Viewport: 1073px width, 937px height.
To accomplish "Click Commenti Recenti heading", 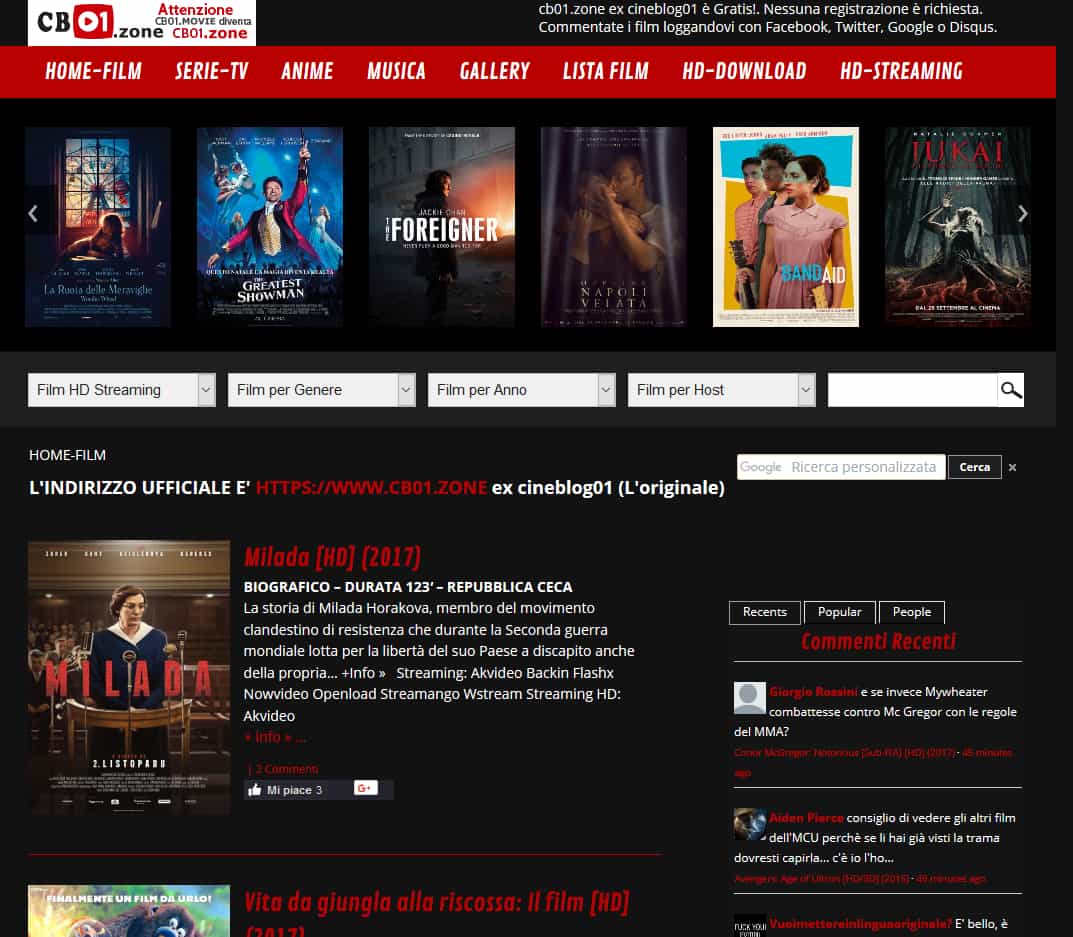I will pyautogui.click(x=878, y=641).
